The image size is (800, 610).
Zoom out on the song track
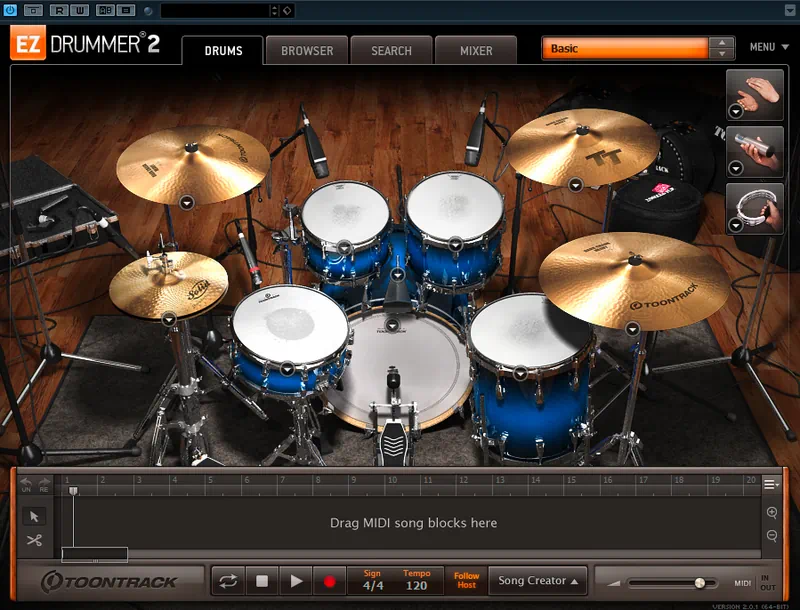click(x=772, y=536)
